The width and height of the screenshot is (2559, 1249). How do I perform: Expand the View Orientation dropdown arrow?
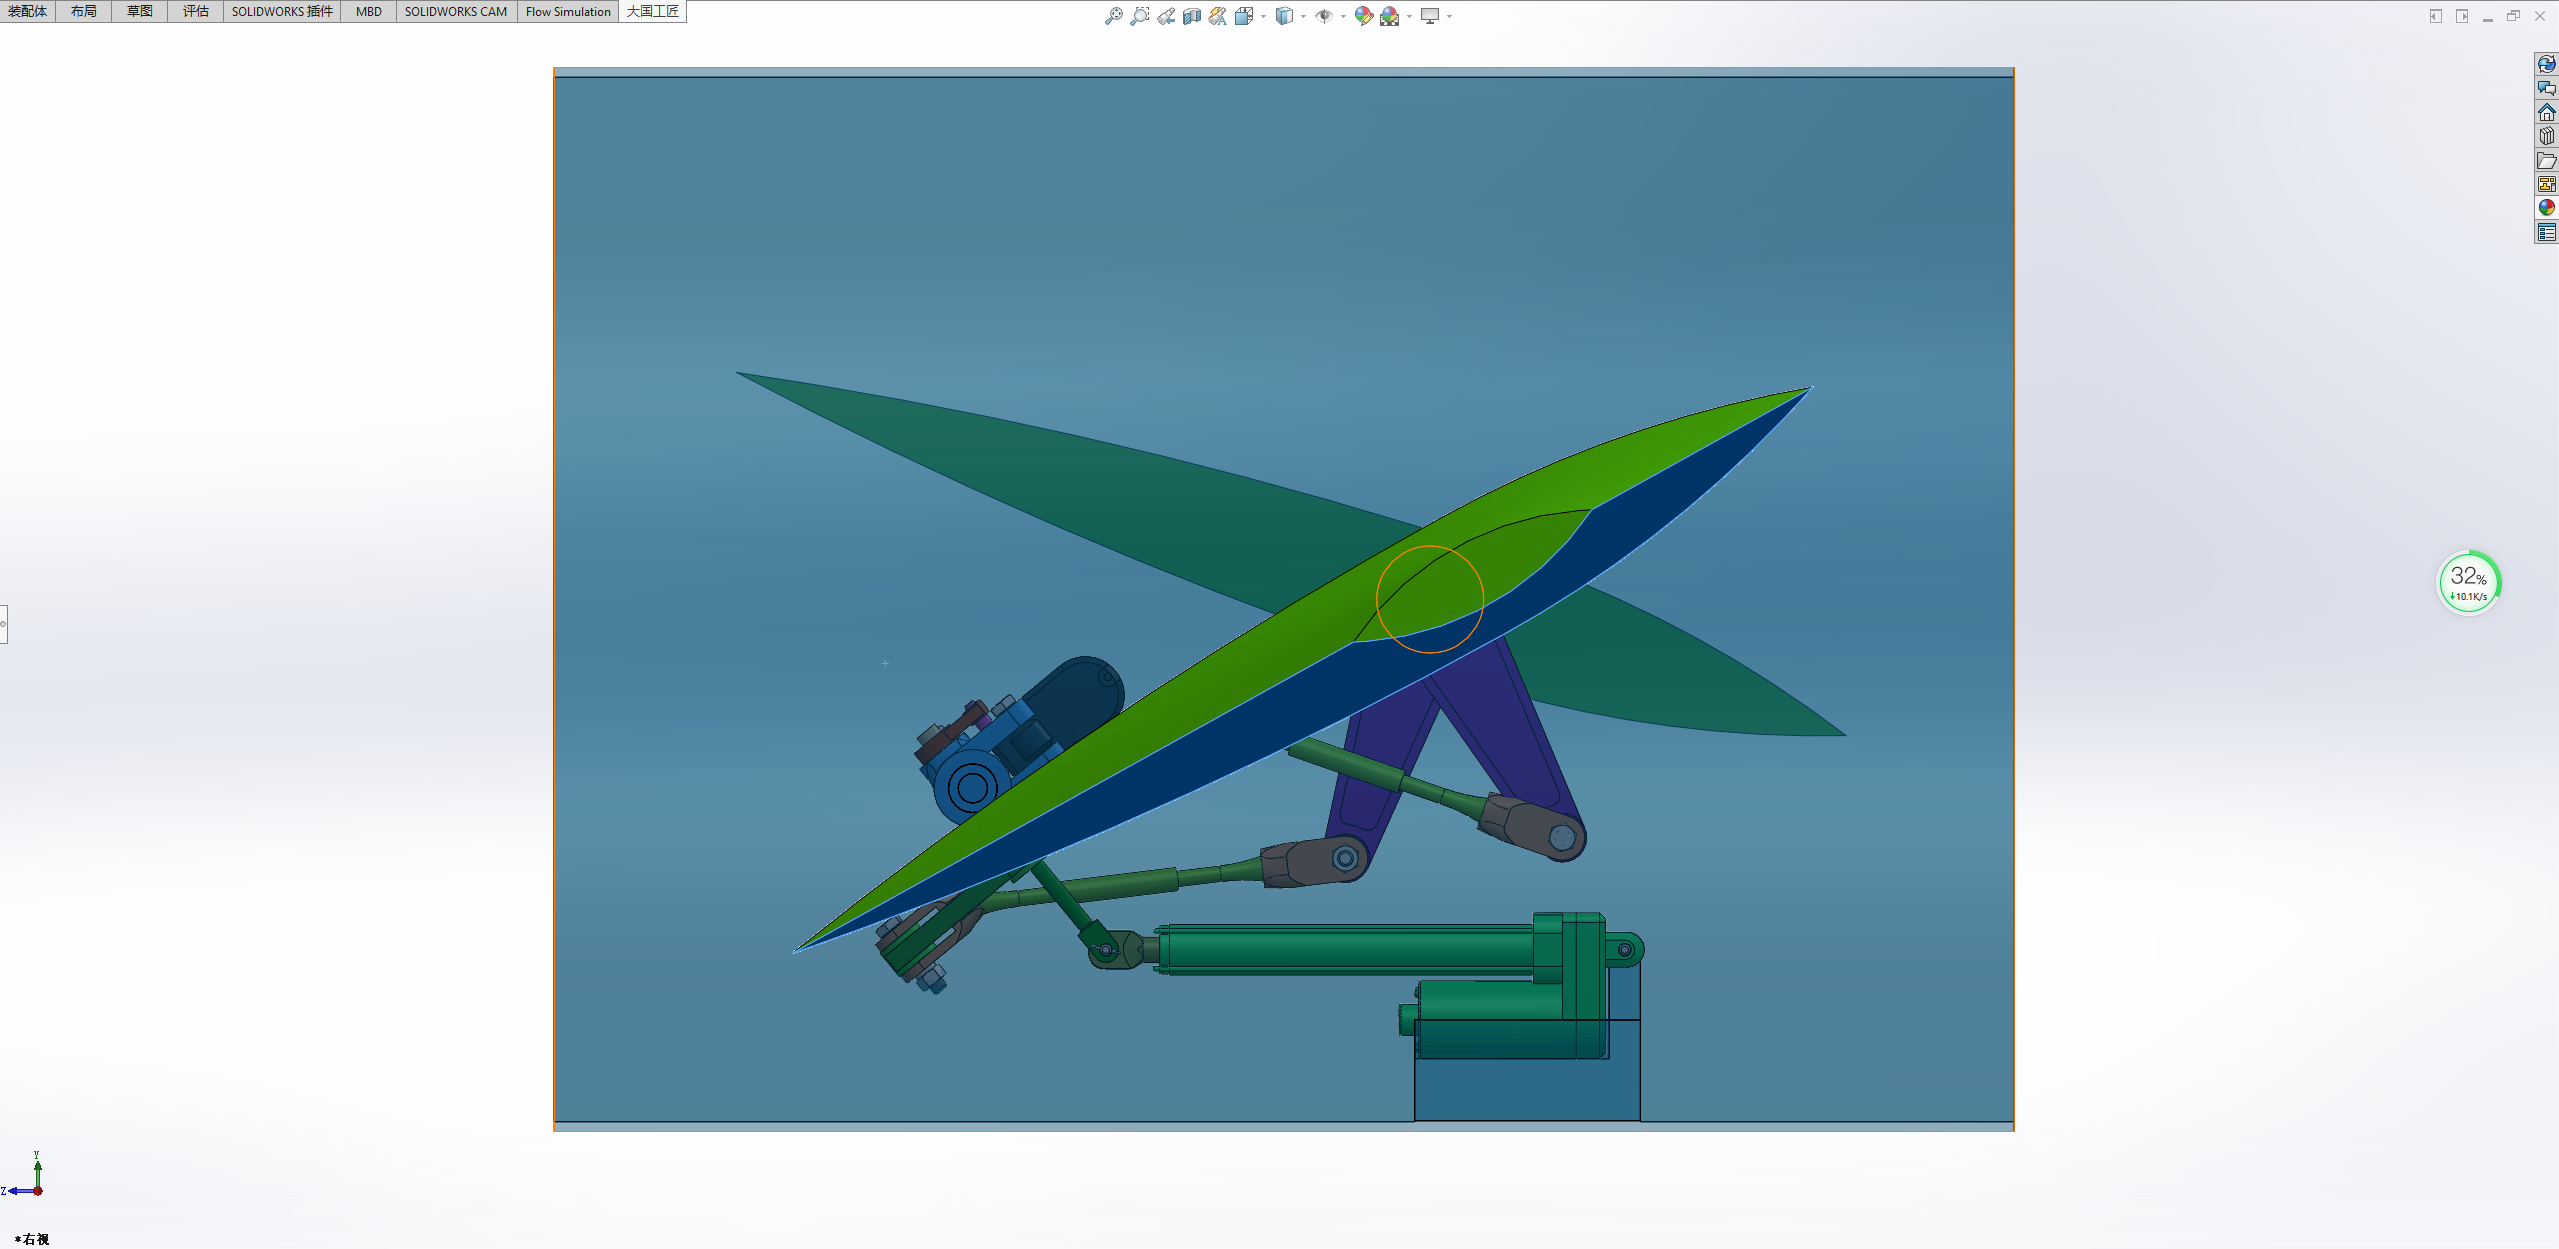pyautogui.click(x=1264, y=16)
